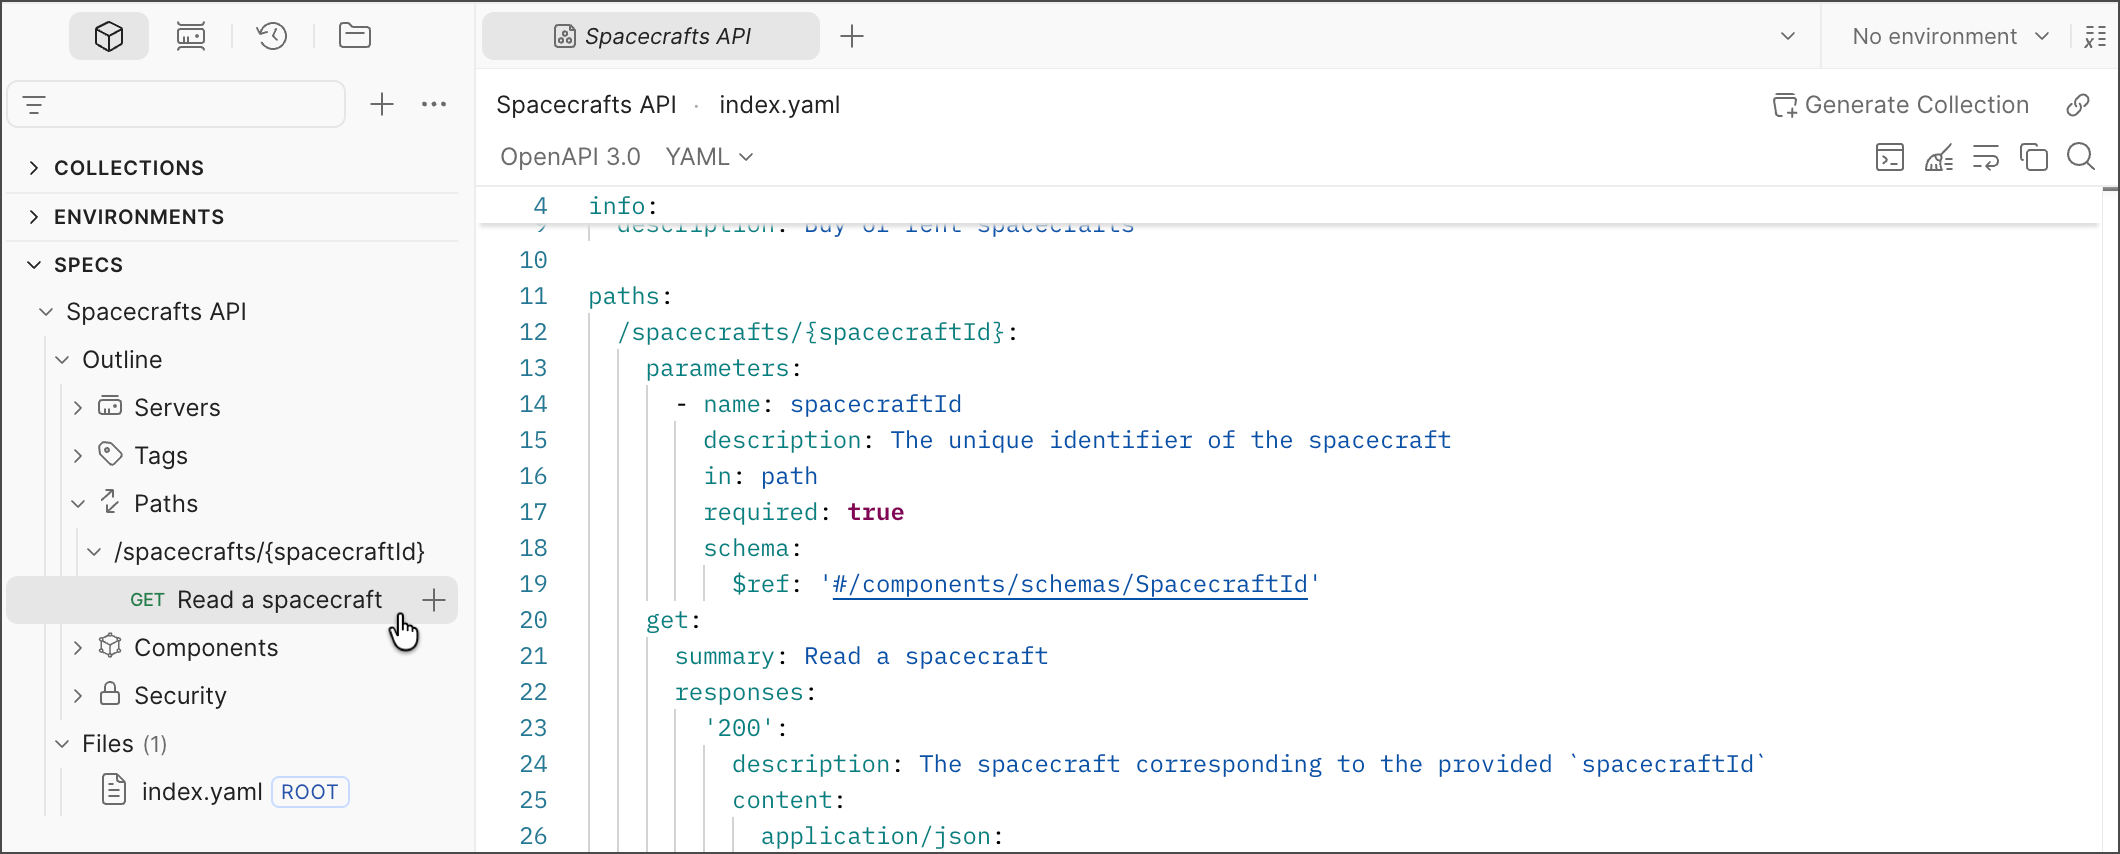The width and height of the screenshot is (2120, 854).
Task: Expand the Components outline item
Action: (x=78, y=648)
